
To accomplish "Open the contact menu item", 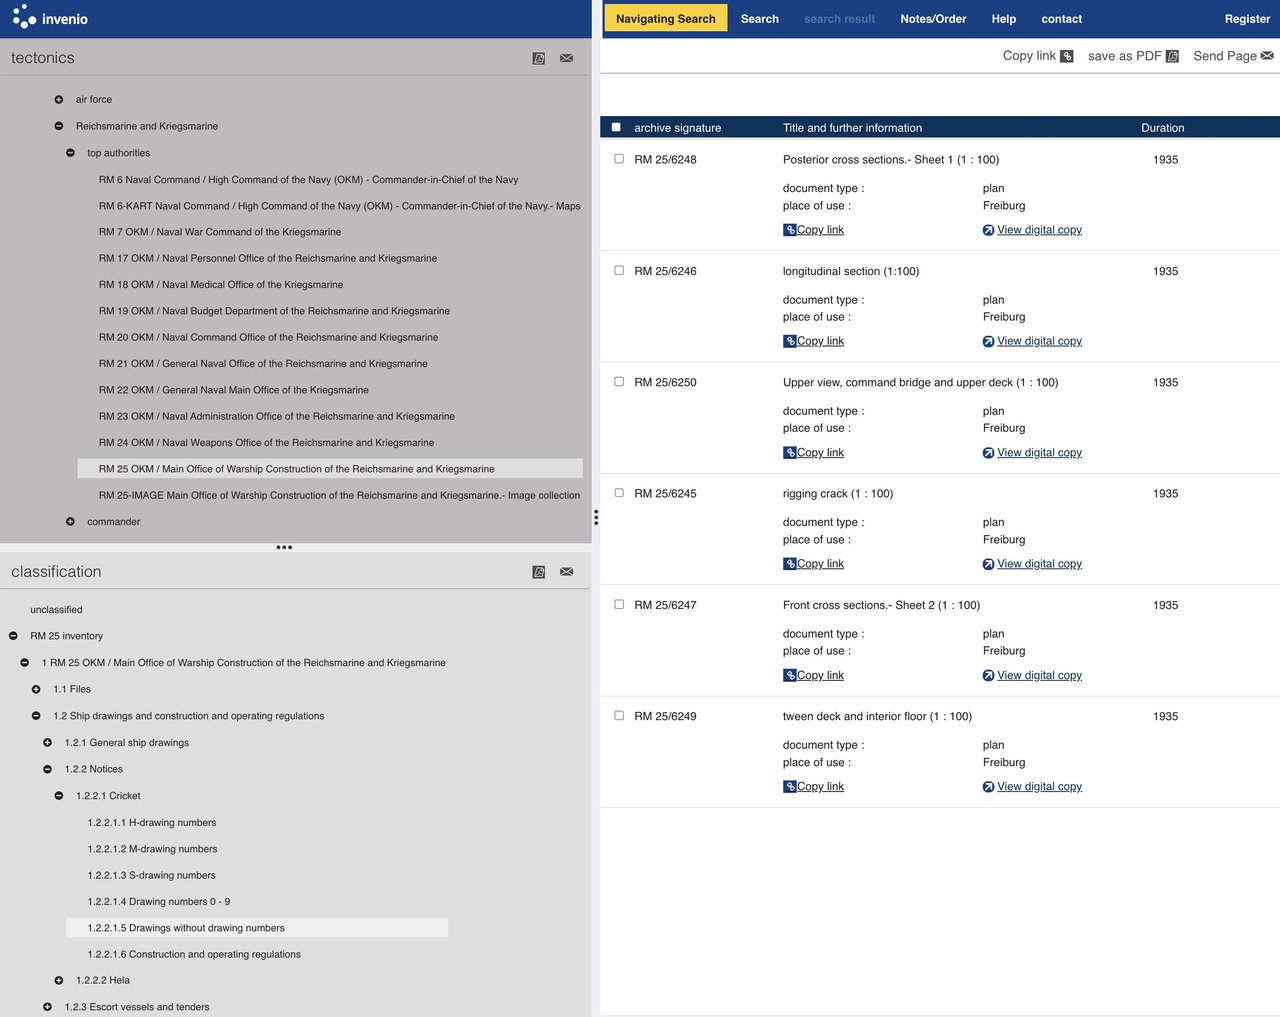I will (x=1062, y=19).
